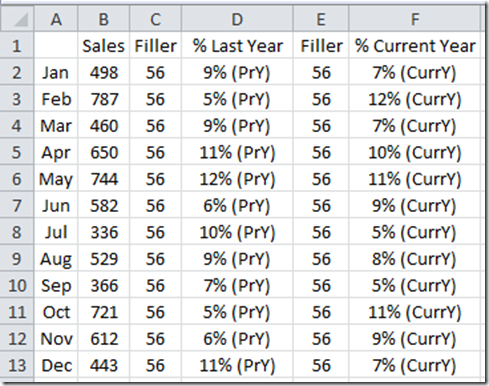Click the cell containing 336
Image resolution: width=489 pixels, height=386 pixels.
[x=104, y=232]
